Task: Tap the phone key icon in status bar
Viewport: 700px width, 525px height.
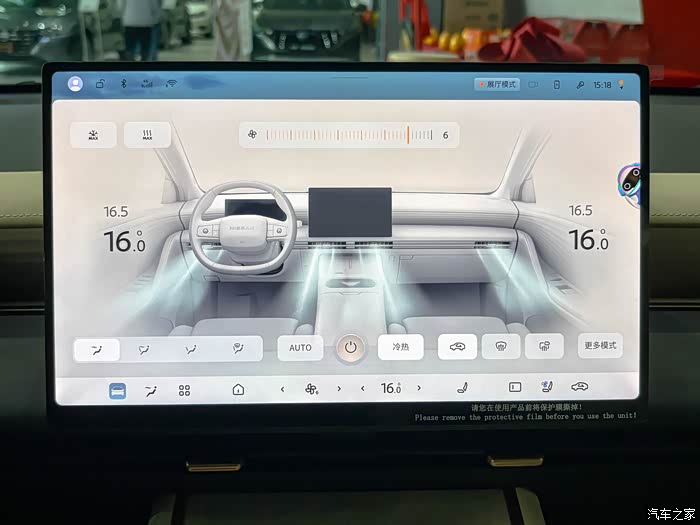Action: tap(556, 84)
